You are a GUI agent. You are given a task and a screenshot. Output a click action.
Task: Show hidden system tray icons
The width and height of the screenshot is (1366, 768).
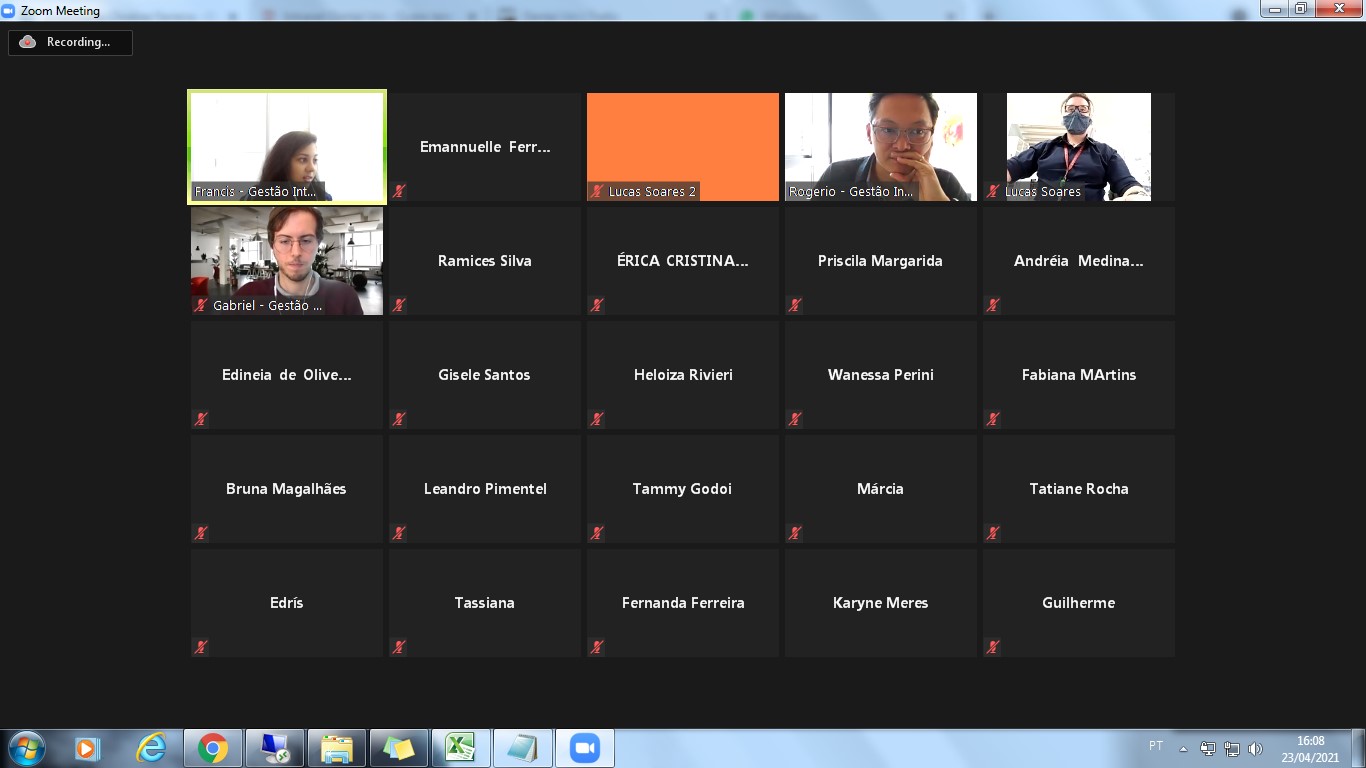(x=1184, y=748)
